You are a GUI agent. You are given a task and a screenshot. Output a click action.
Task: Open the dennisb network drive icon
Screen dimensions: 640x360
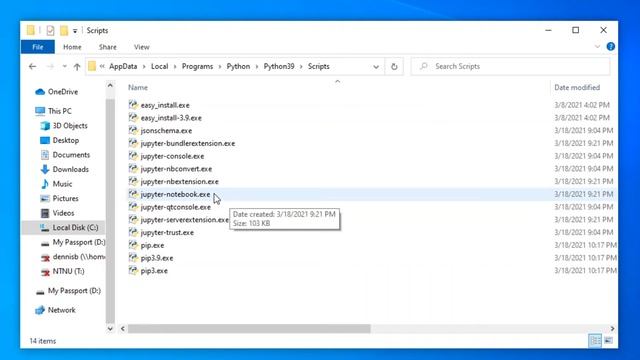coord(45,257)
